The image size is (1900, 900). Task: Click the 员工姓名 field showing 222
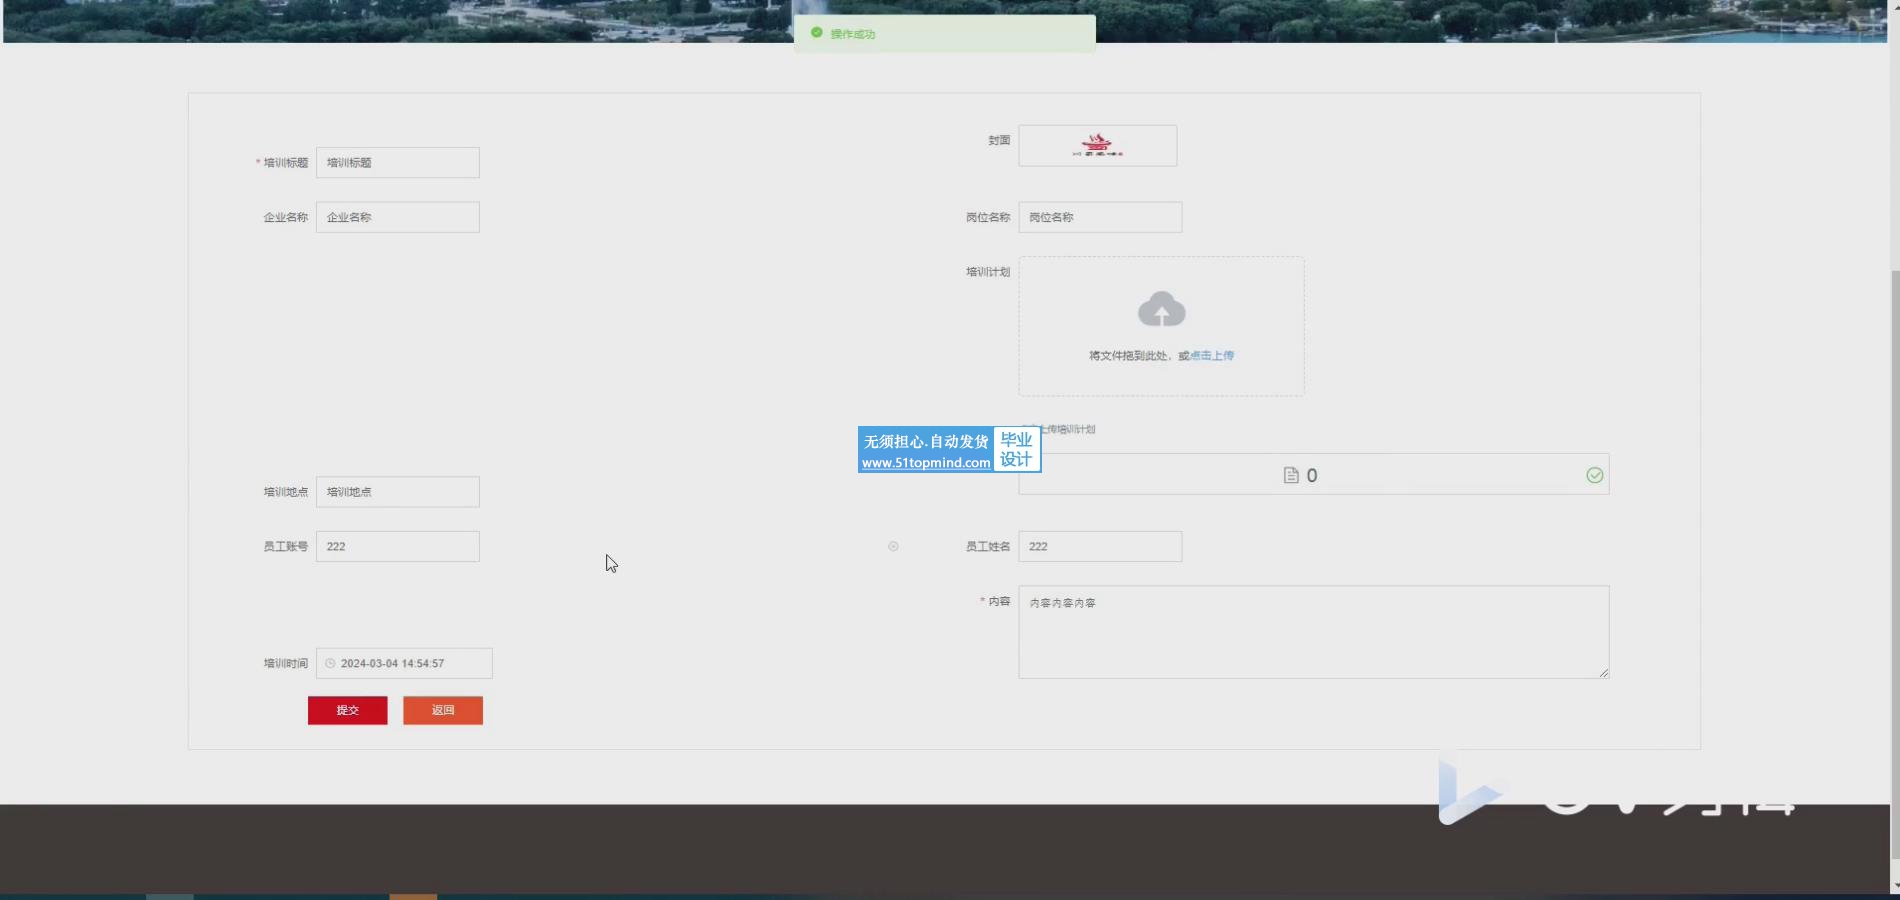[1100, 546]
